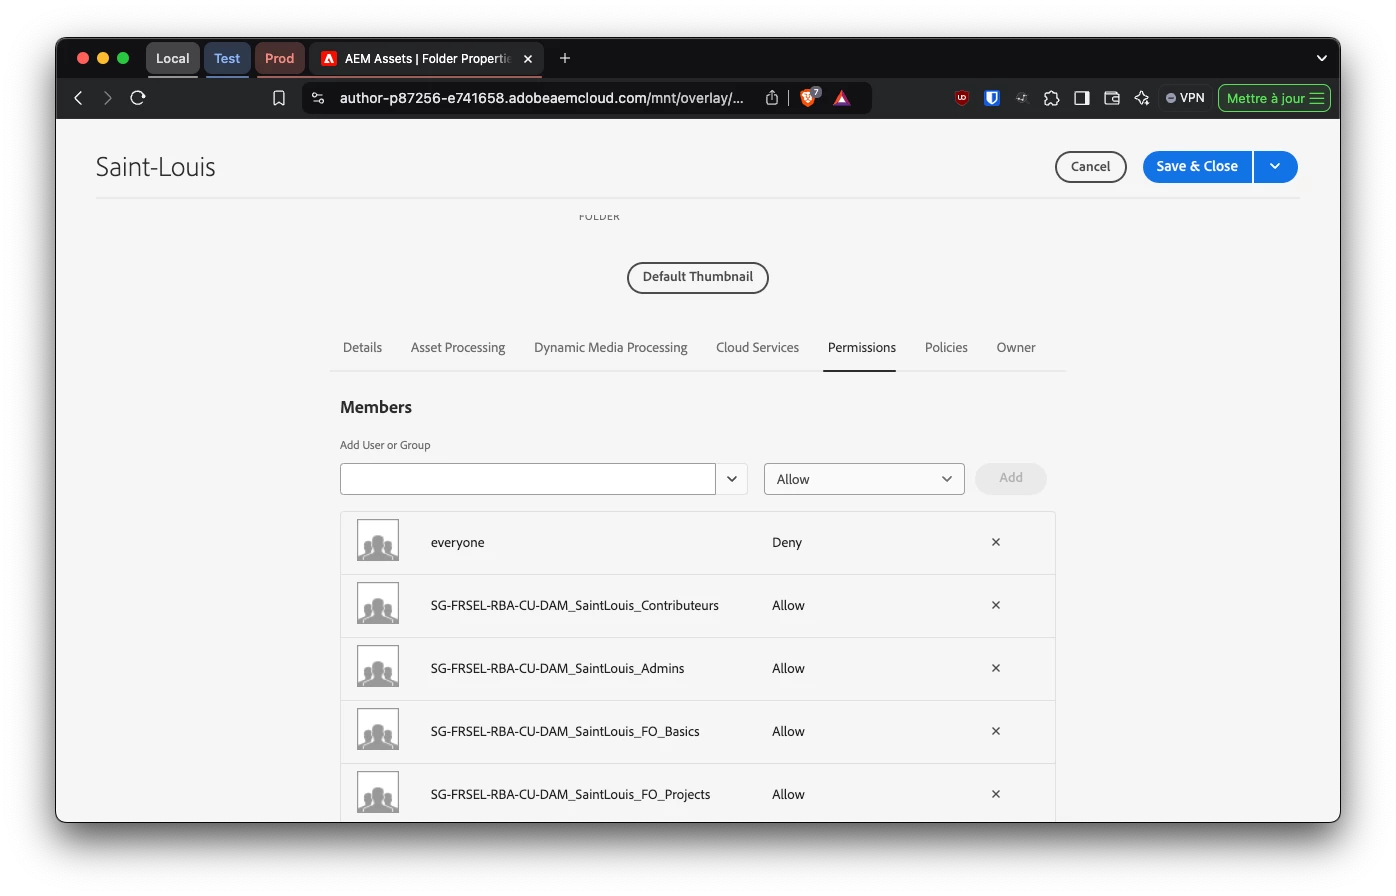Cancel folder property changes
This screenshot has width=1396, height=896.
click(1090, 167)
